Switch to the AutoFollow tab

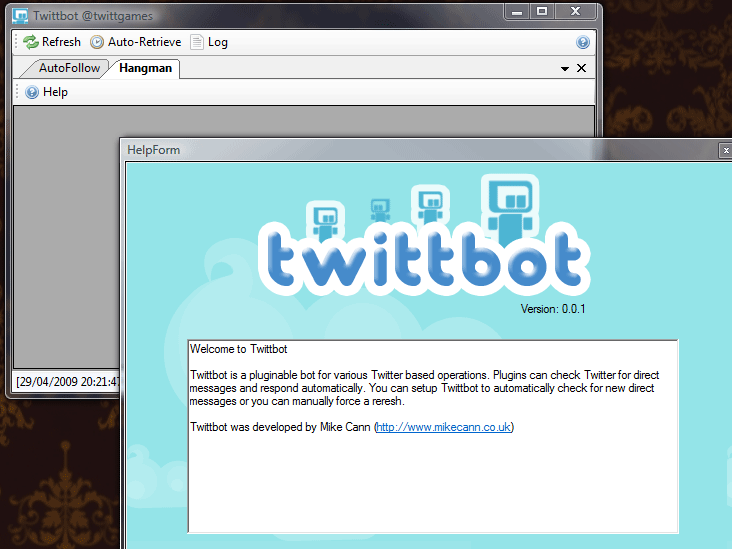pyautogui.click(x=69, y=68)
